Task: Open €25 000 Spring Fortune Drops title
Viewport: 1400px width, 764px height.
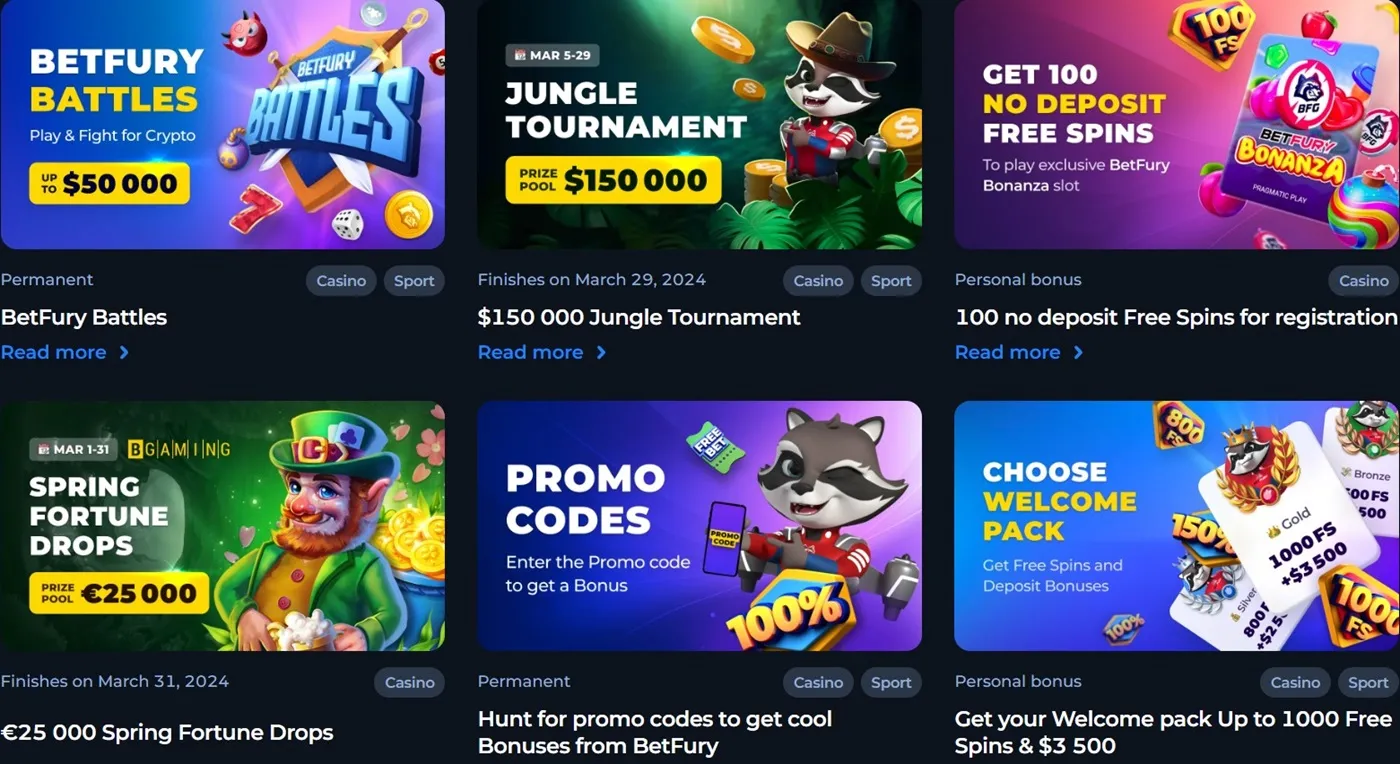Action: [x=167, y=732]
